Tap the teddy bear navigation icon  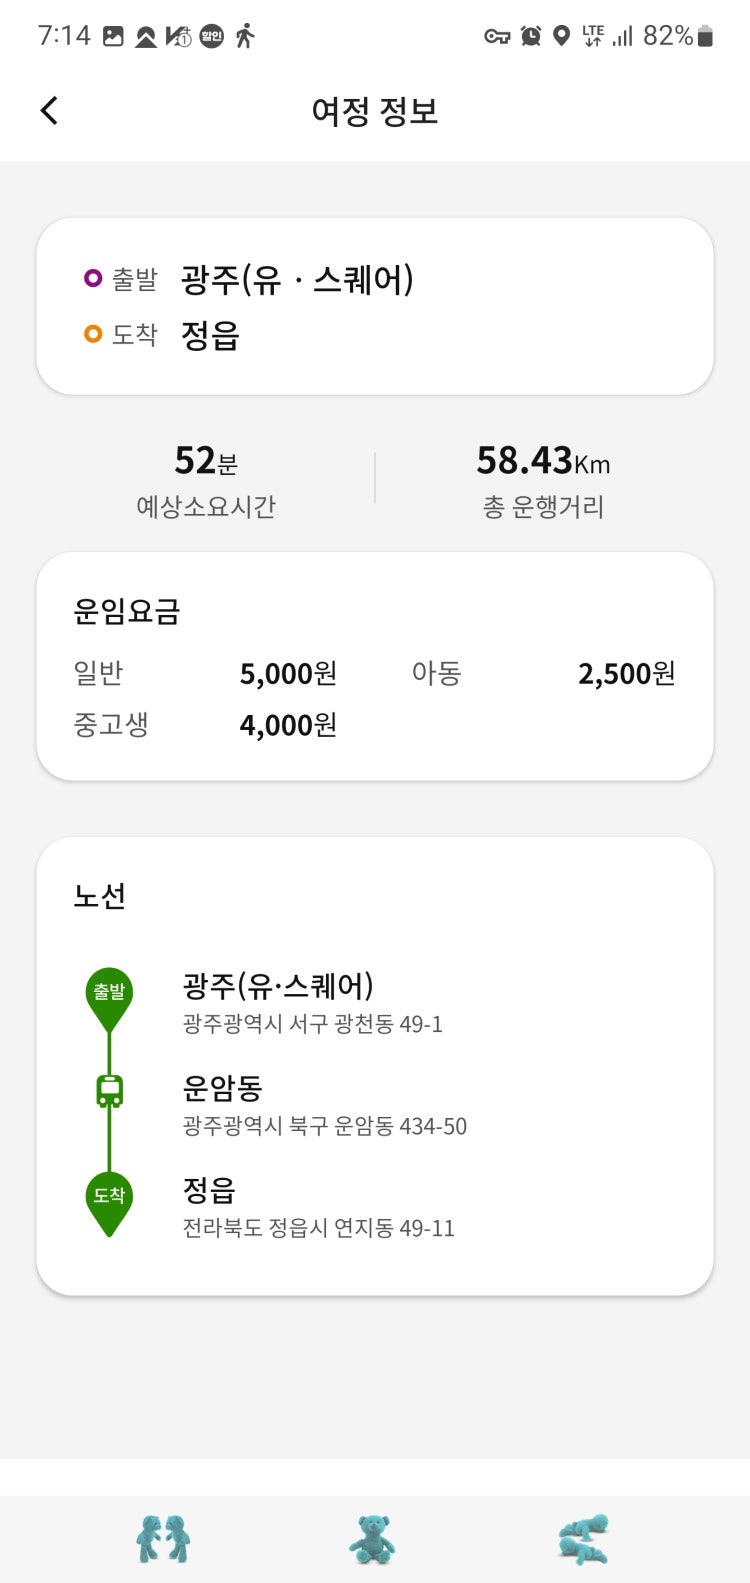click(x=372, y=1540)
